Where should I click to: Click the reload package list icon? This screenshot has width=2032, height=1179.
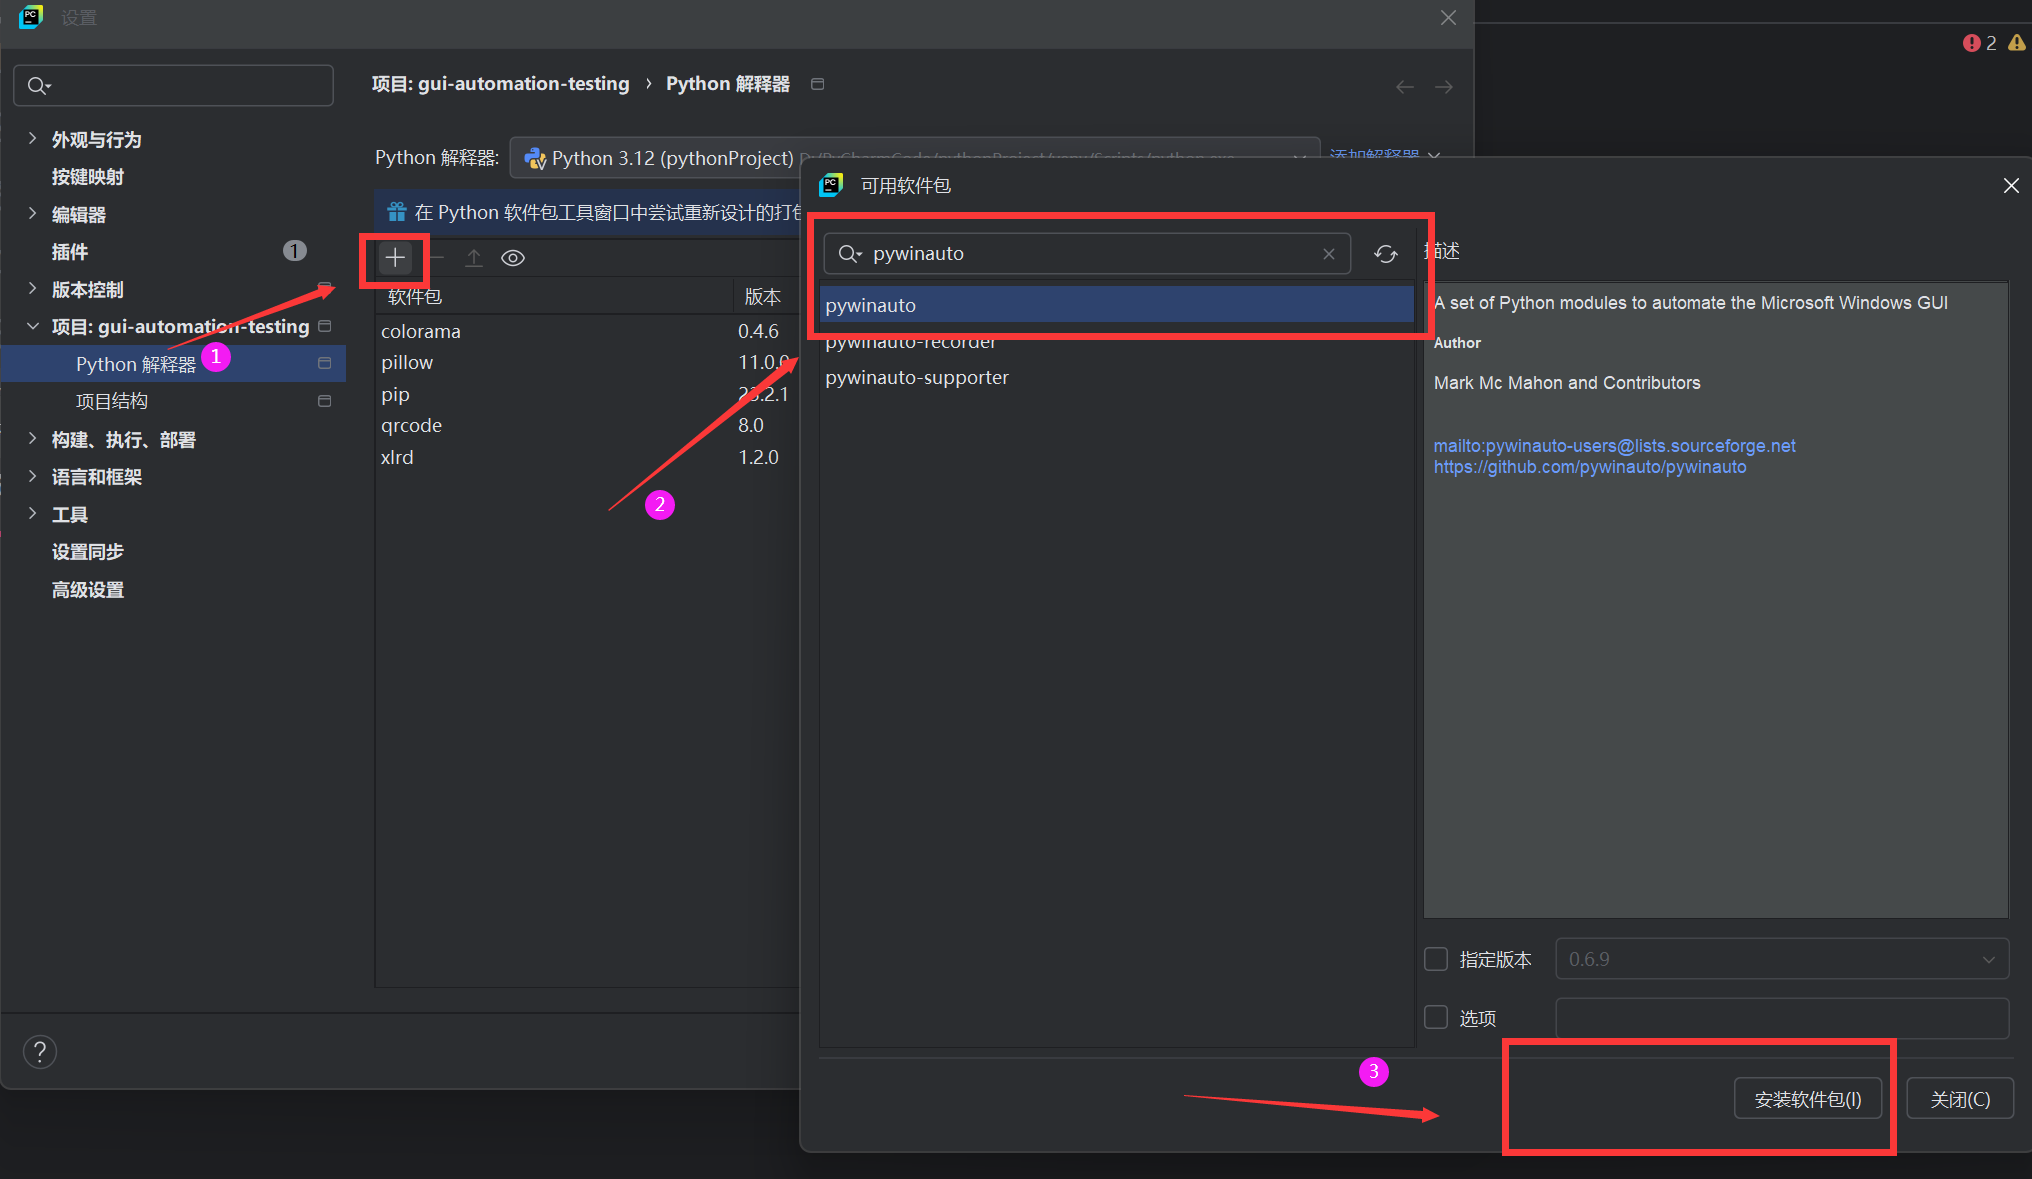1385,254
